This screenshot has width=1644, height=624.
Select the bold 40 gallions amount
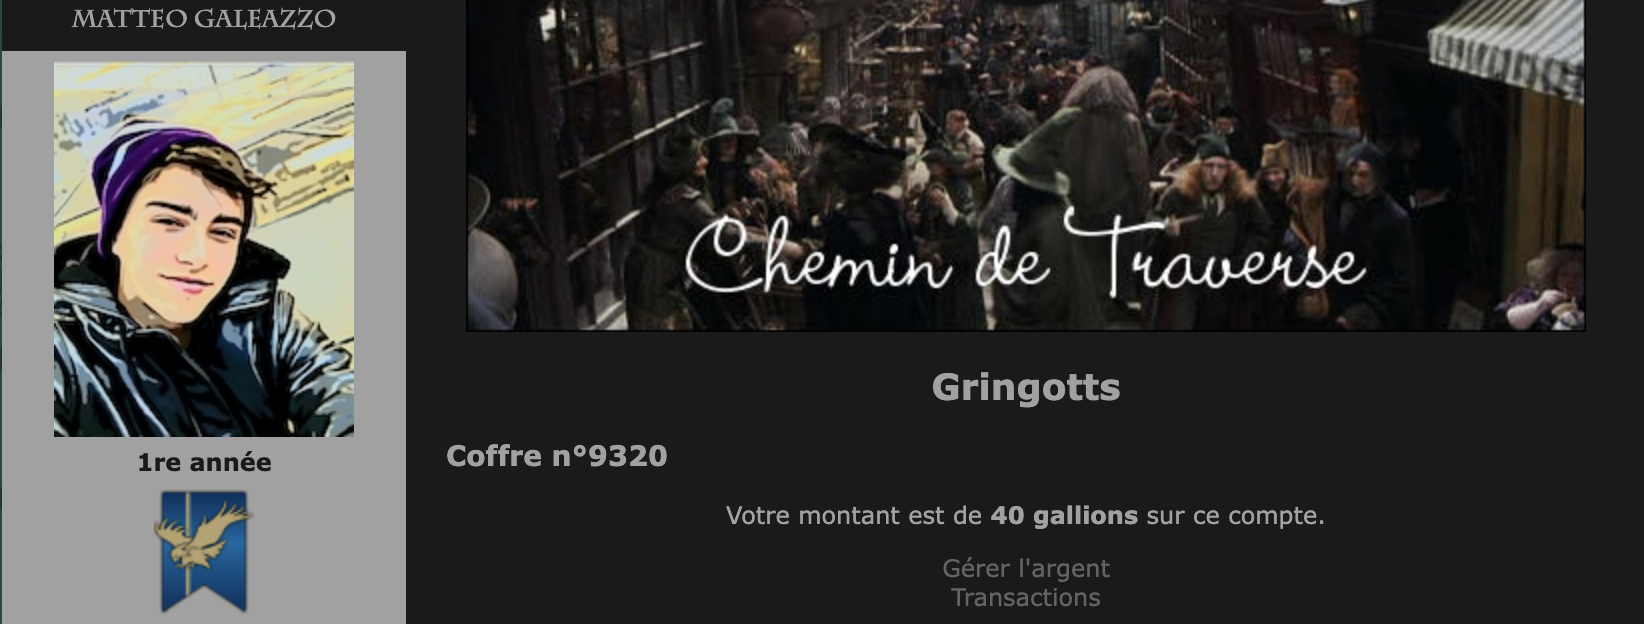coord(1064,516)
